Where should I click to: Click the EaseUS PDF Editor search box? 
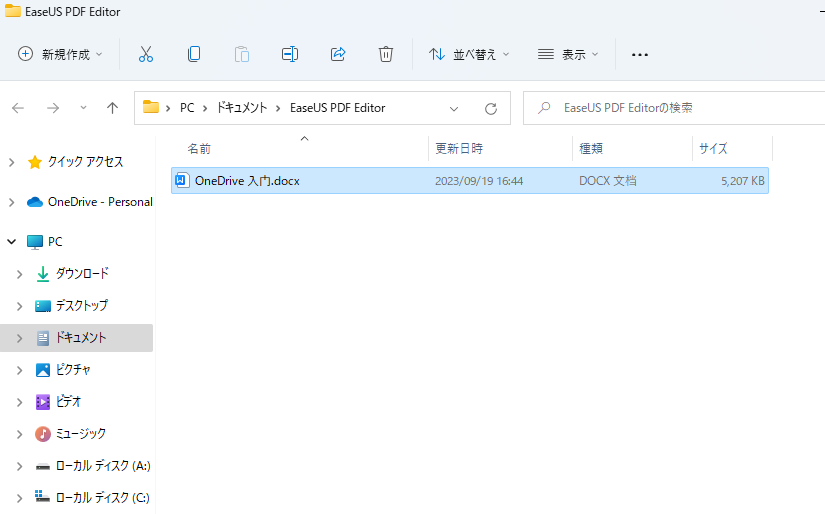pos(670,108)
